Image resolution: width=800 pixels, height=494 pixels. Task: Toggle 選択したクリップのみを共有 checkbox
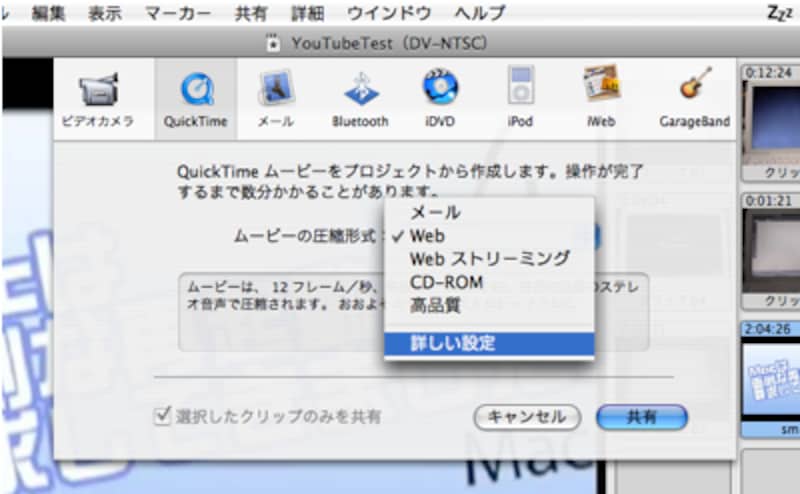tap(162, 416)
